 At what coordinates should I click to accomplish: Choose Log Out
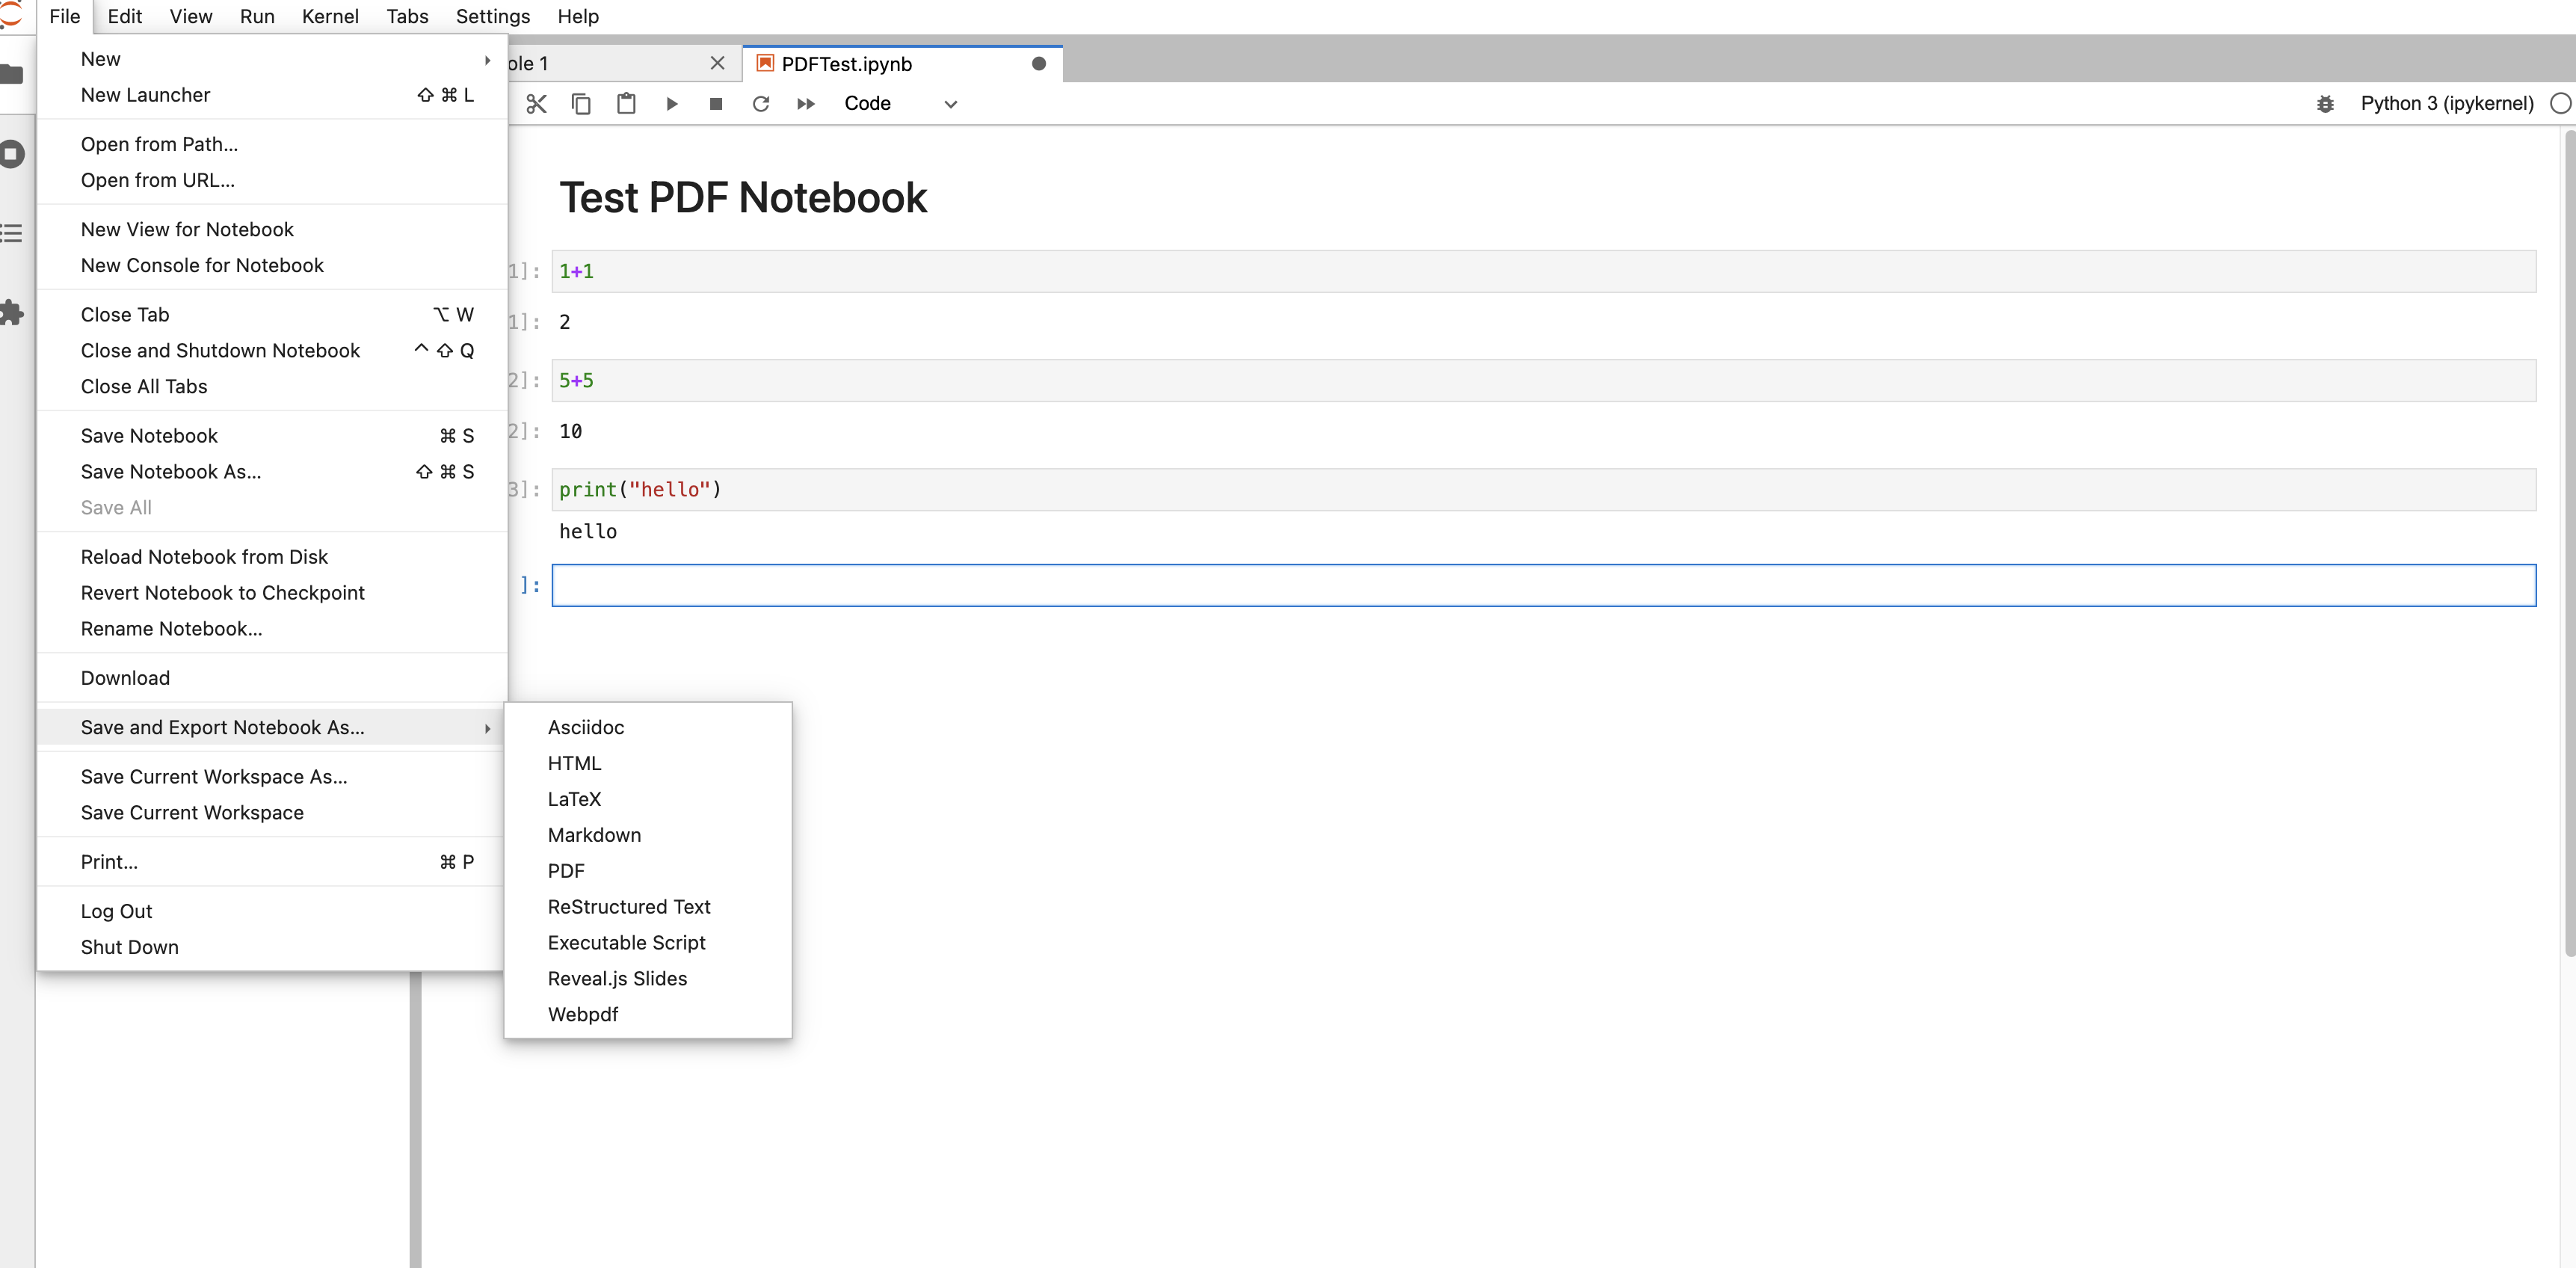[x=272, y=911]
